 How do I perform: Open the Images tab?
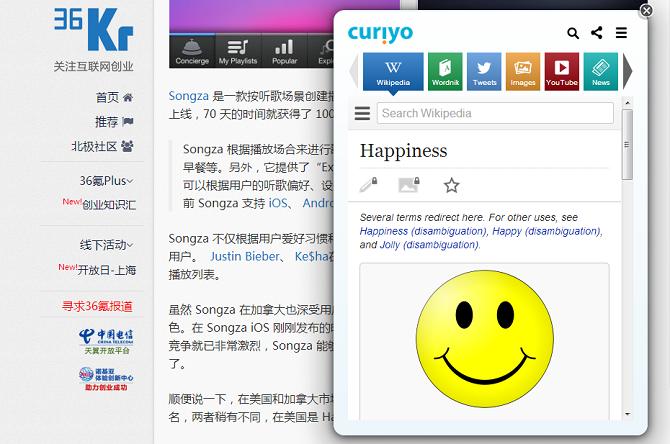(523, 71)
